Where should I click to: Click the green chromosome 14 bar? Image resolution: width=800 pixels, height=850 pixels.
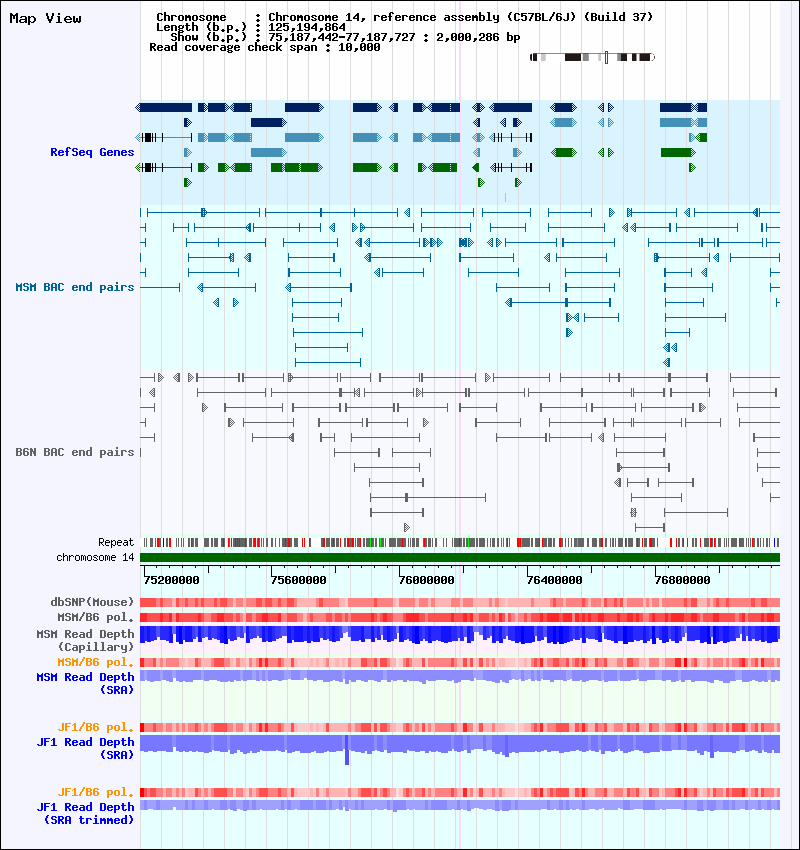[460, 557]
